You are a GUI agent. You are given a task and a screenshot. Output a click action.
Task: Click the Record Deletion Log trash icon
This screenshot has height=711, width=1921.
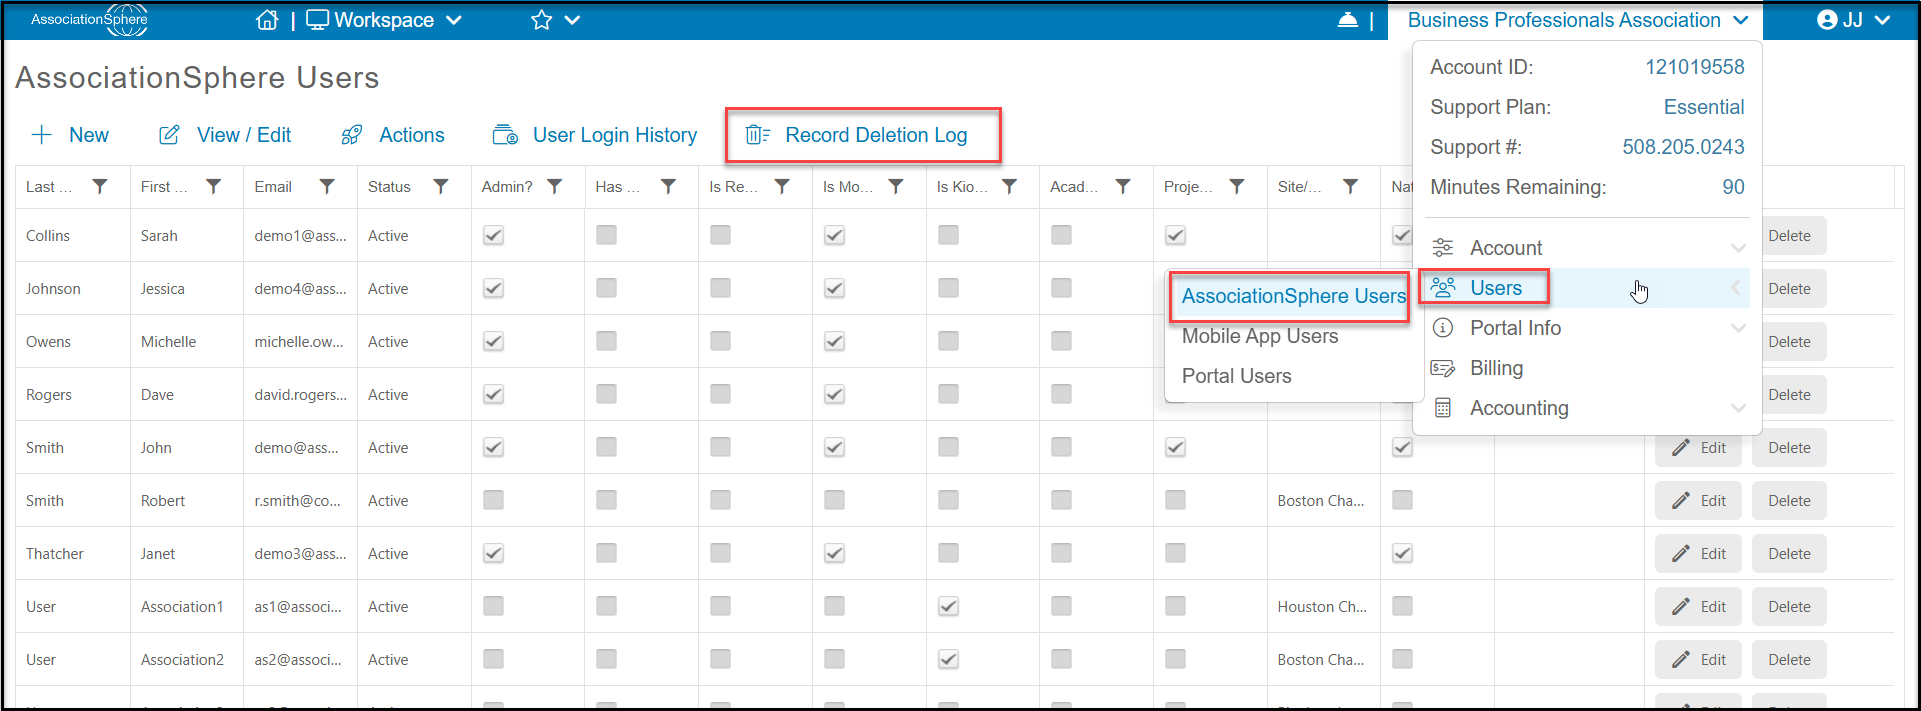[x=758, y=135]
